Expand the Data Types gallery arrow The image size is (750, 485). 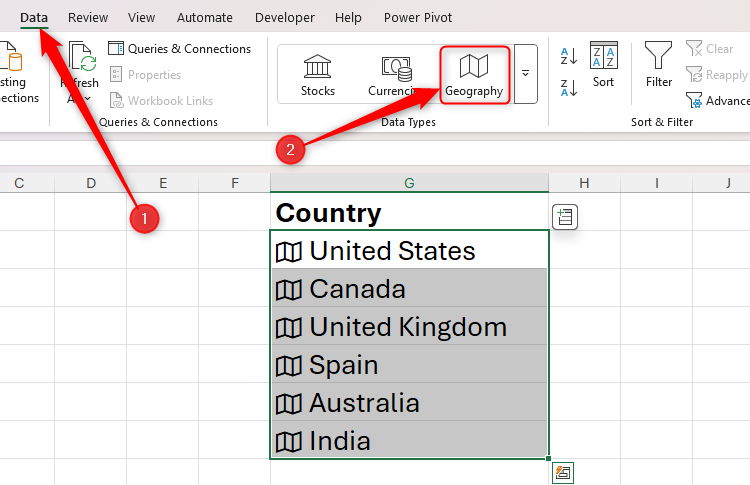pos(526,73)
